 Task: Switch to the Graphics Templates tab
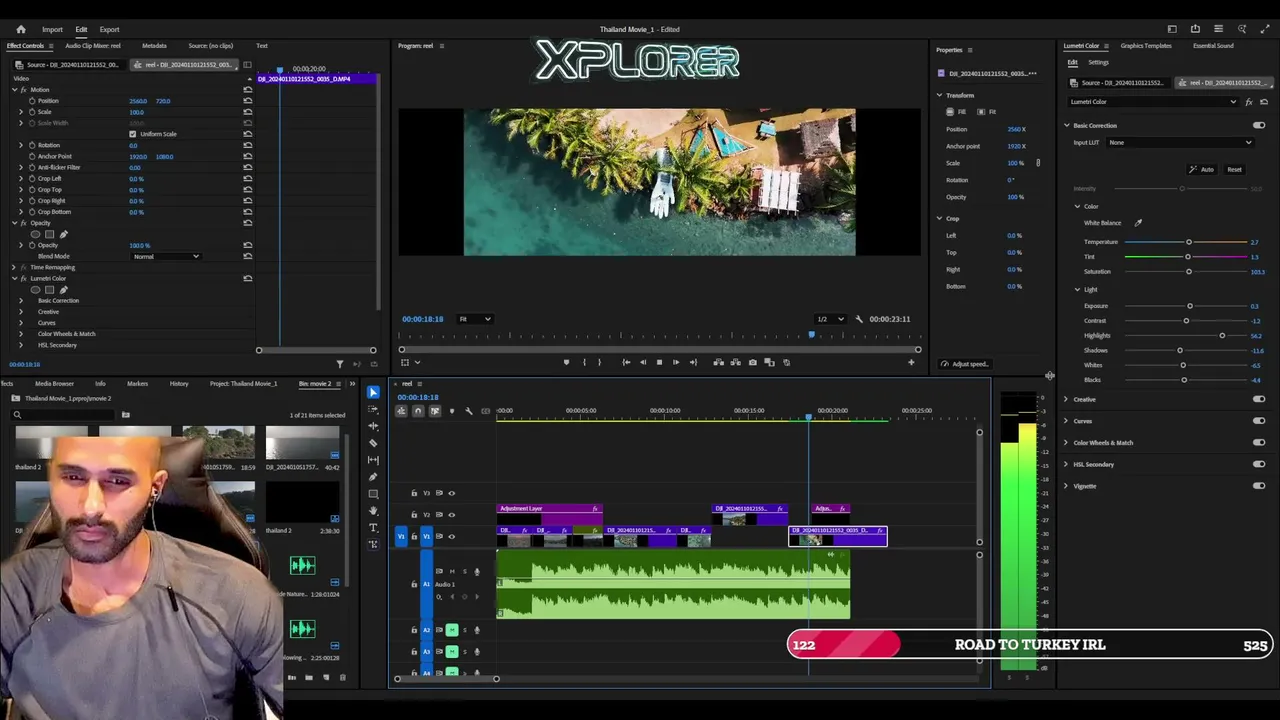(x=1146, y=46)
